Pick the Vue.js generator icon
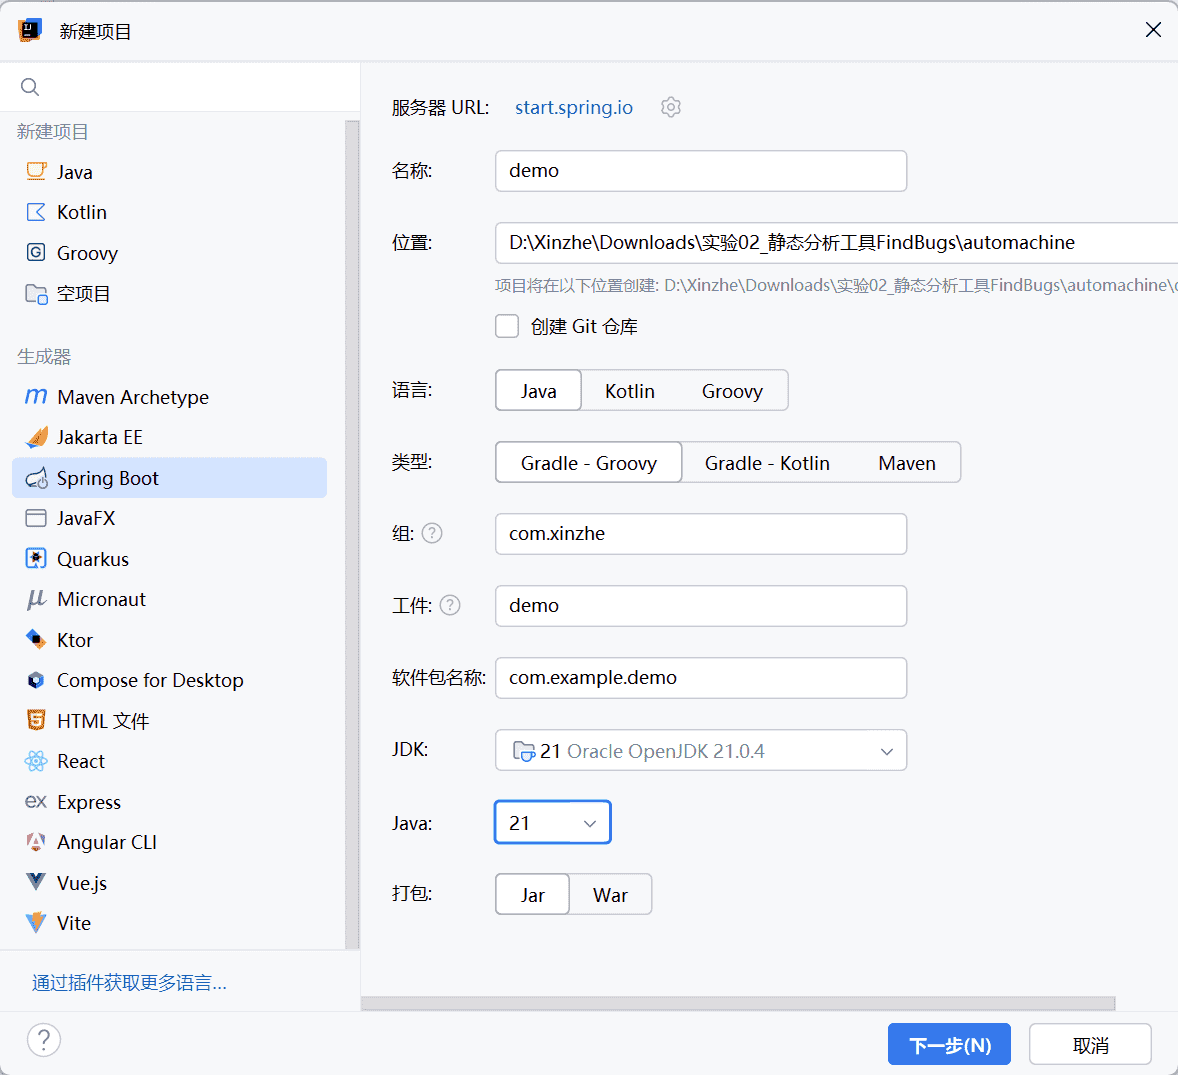The image size is (1178, 1075). [x=36, y=883]
